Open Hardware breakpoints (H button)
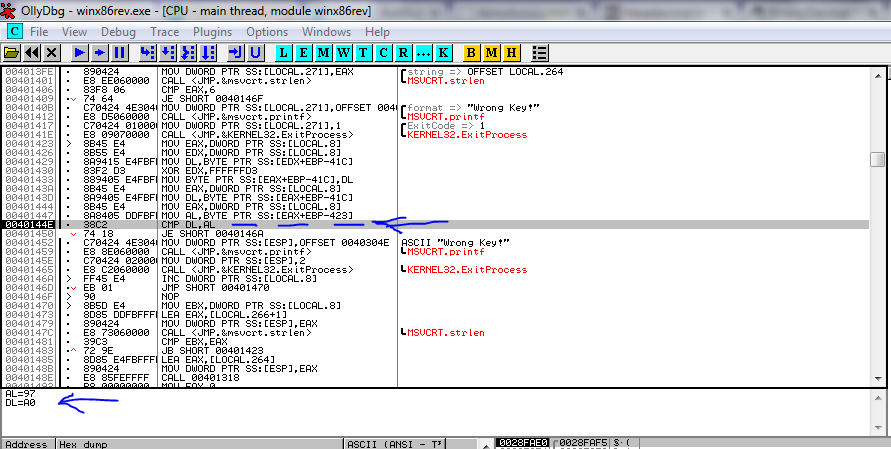891x449 pixels. (511, 53)
